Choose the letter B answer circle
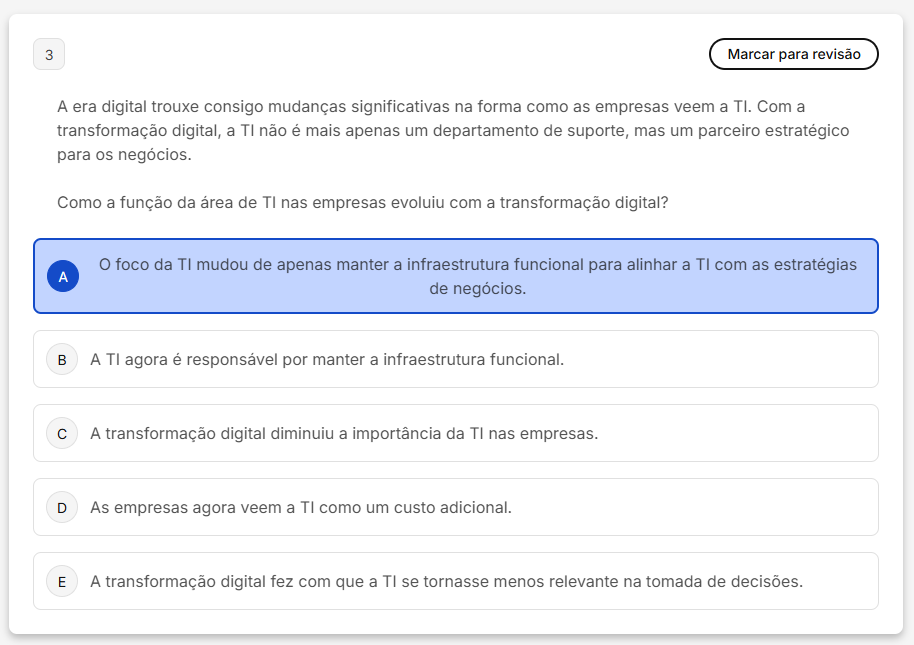 [62, 359]
